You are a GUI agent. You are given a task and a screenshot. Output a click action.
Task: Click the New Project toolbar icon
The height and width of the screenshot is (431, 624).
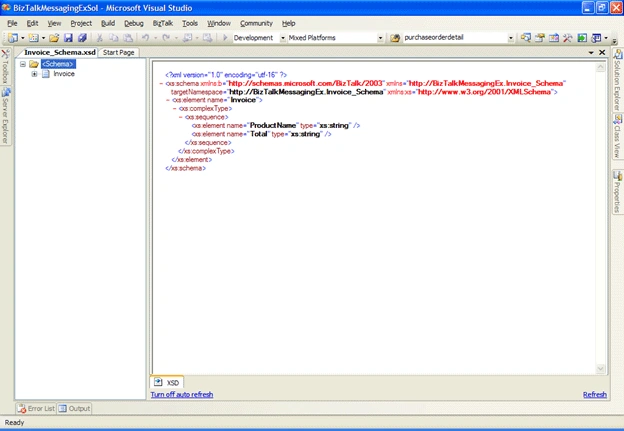(x=13, y=38)
